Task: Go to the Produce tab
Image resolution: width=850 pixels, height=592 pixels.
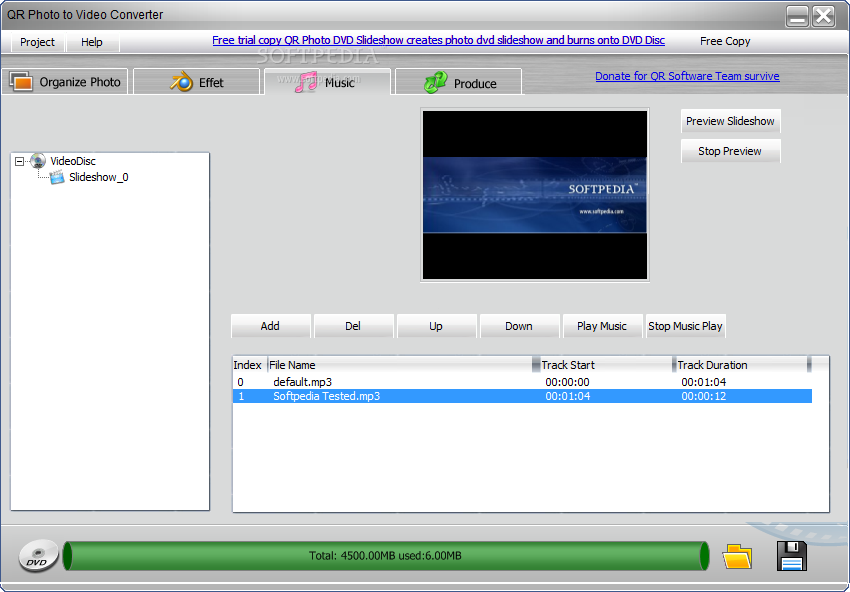Action: (x=459, y=82)
